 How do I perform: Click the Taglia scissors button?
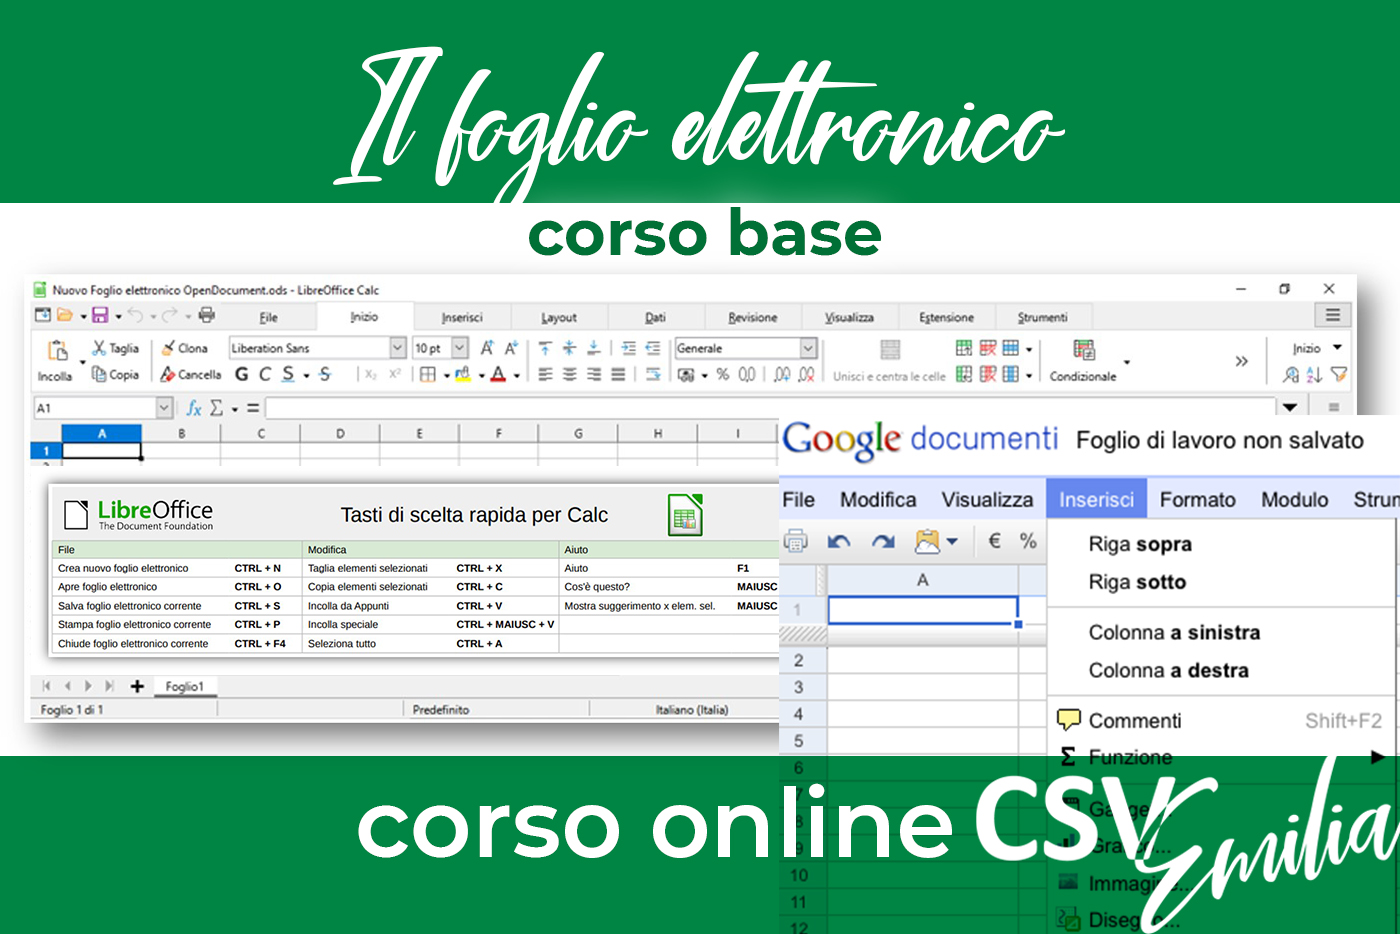[x=115, y=348]
